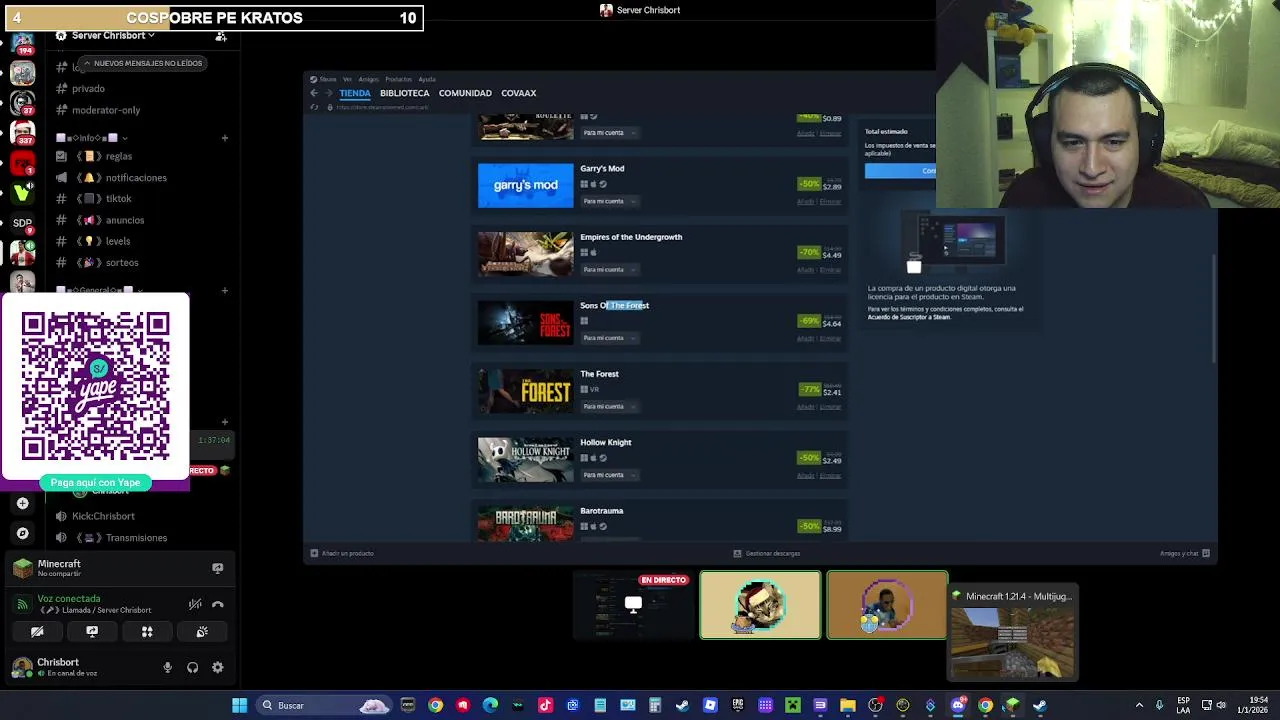Open the anuncios channel
This screenshot has height=720, width=1280.
[125, 220]
